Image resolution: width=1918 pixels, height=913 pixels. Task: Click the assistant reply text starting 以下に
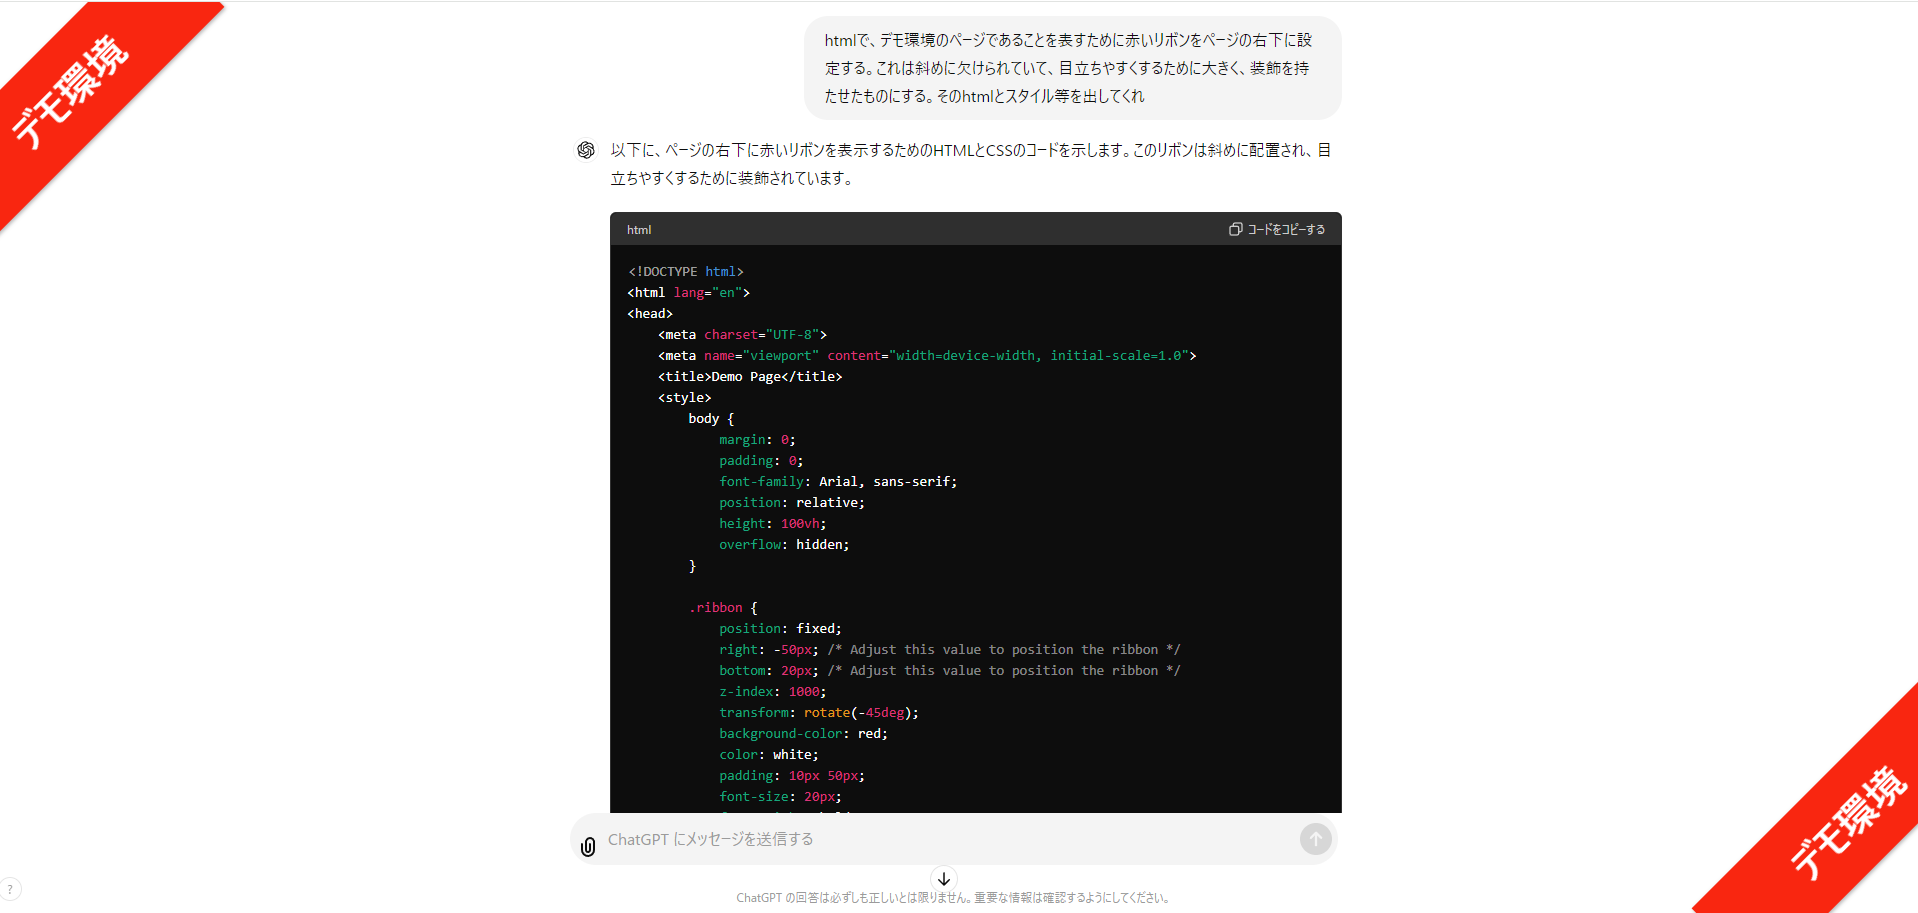pyautogui.click(x=971, y=164)
